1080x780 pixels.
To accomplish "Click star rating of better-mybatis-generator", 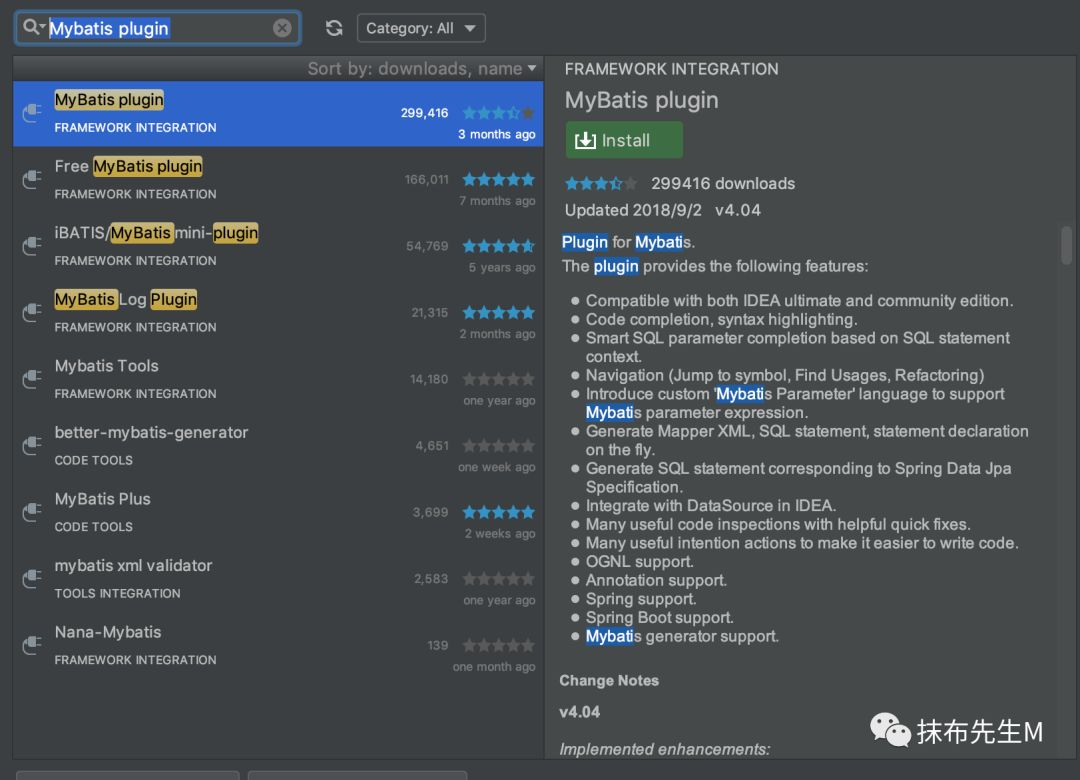I will click(498, 446).
